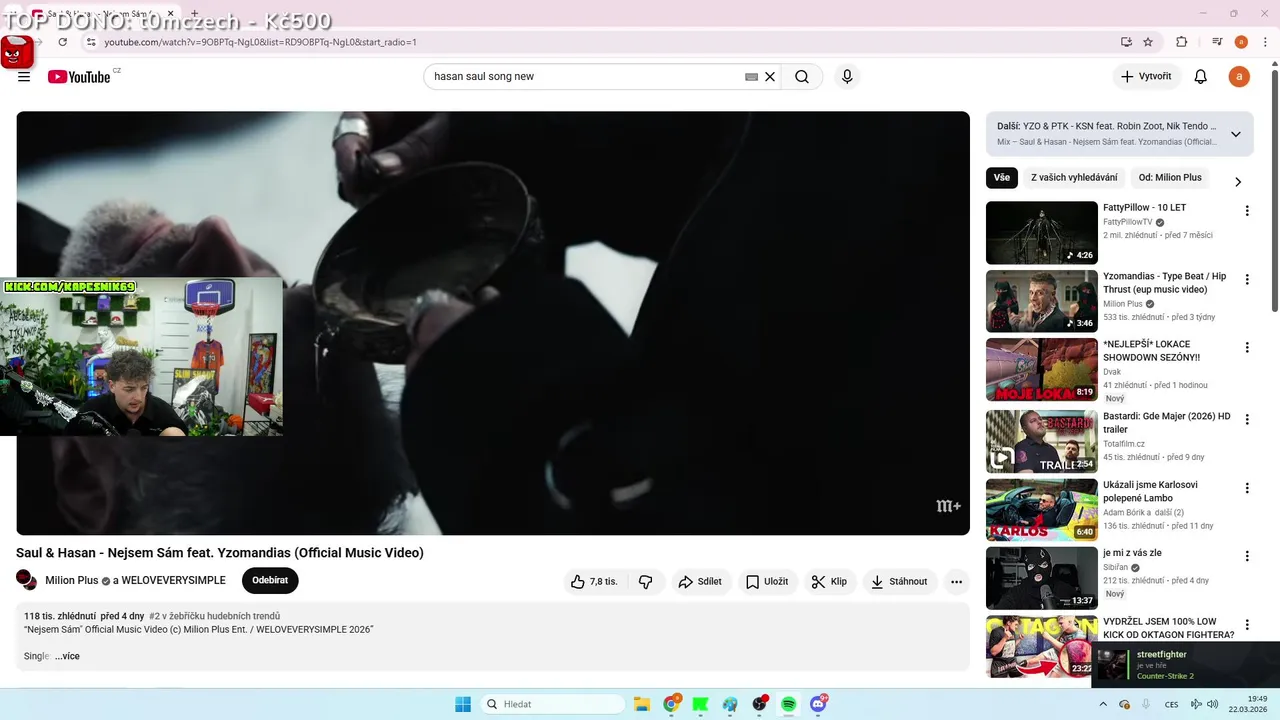1280x720 pixels.
Task: Open je mi z vás zle title
Action: click(x=1132, y=553)
